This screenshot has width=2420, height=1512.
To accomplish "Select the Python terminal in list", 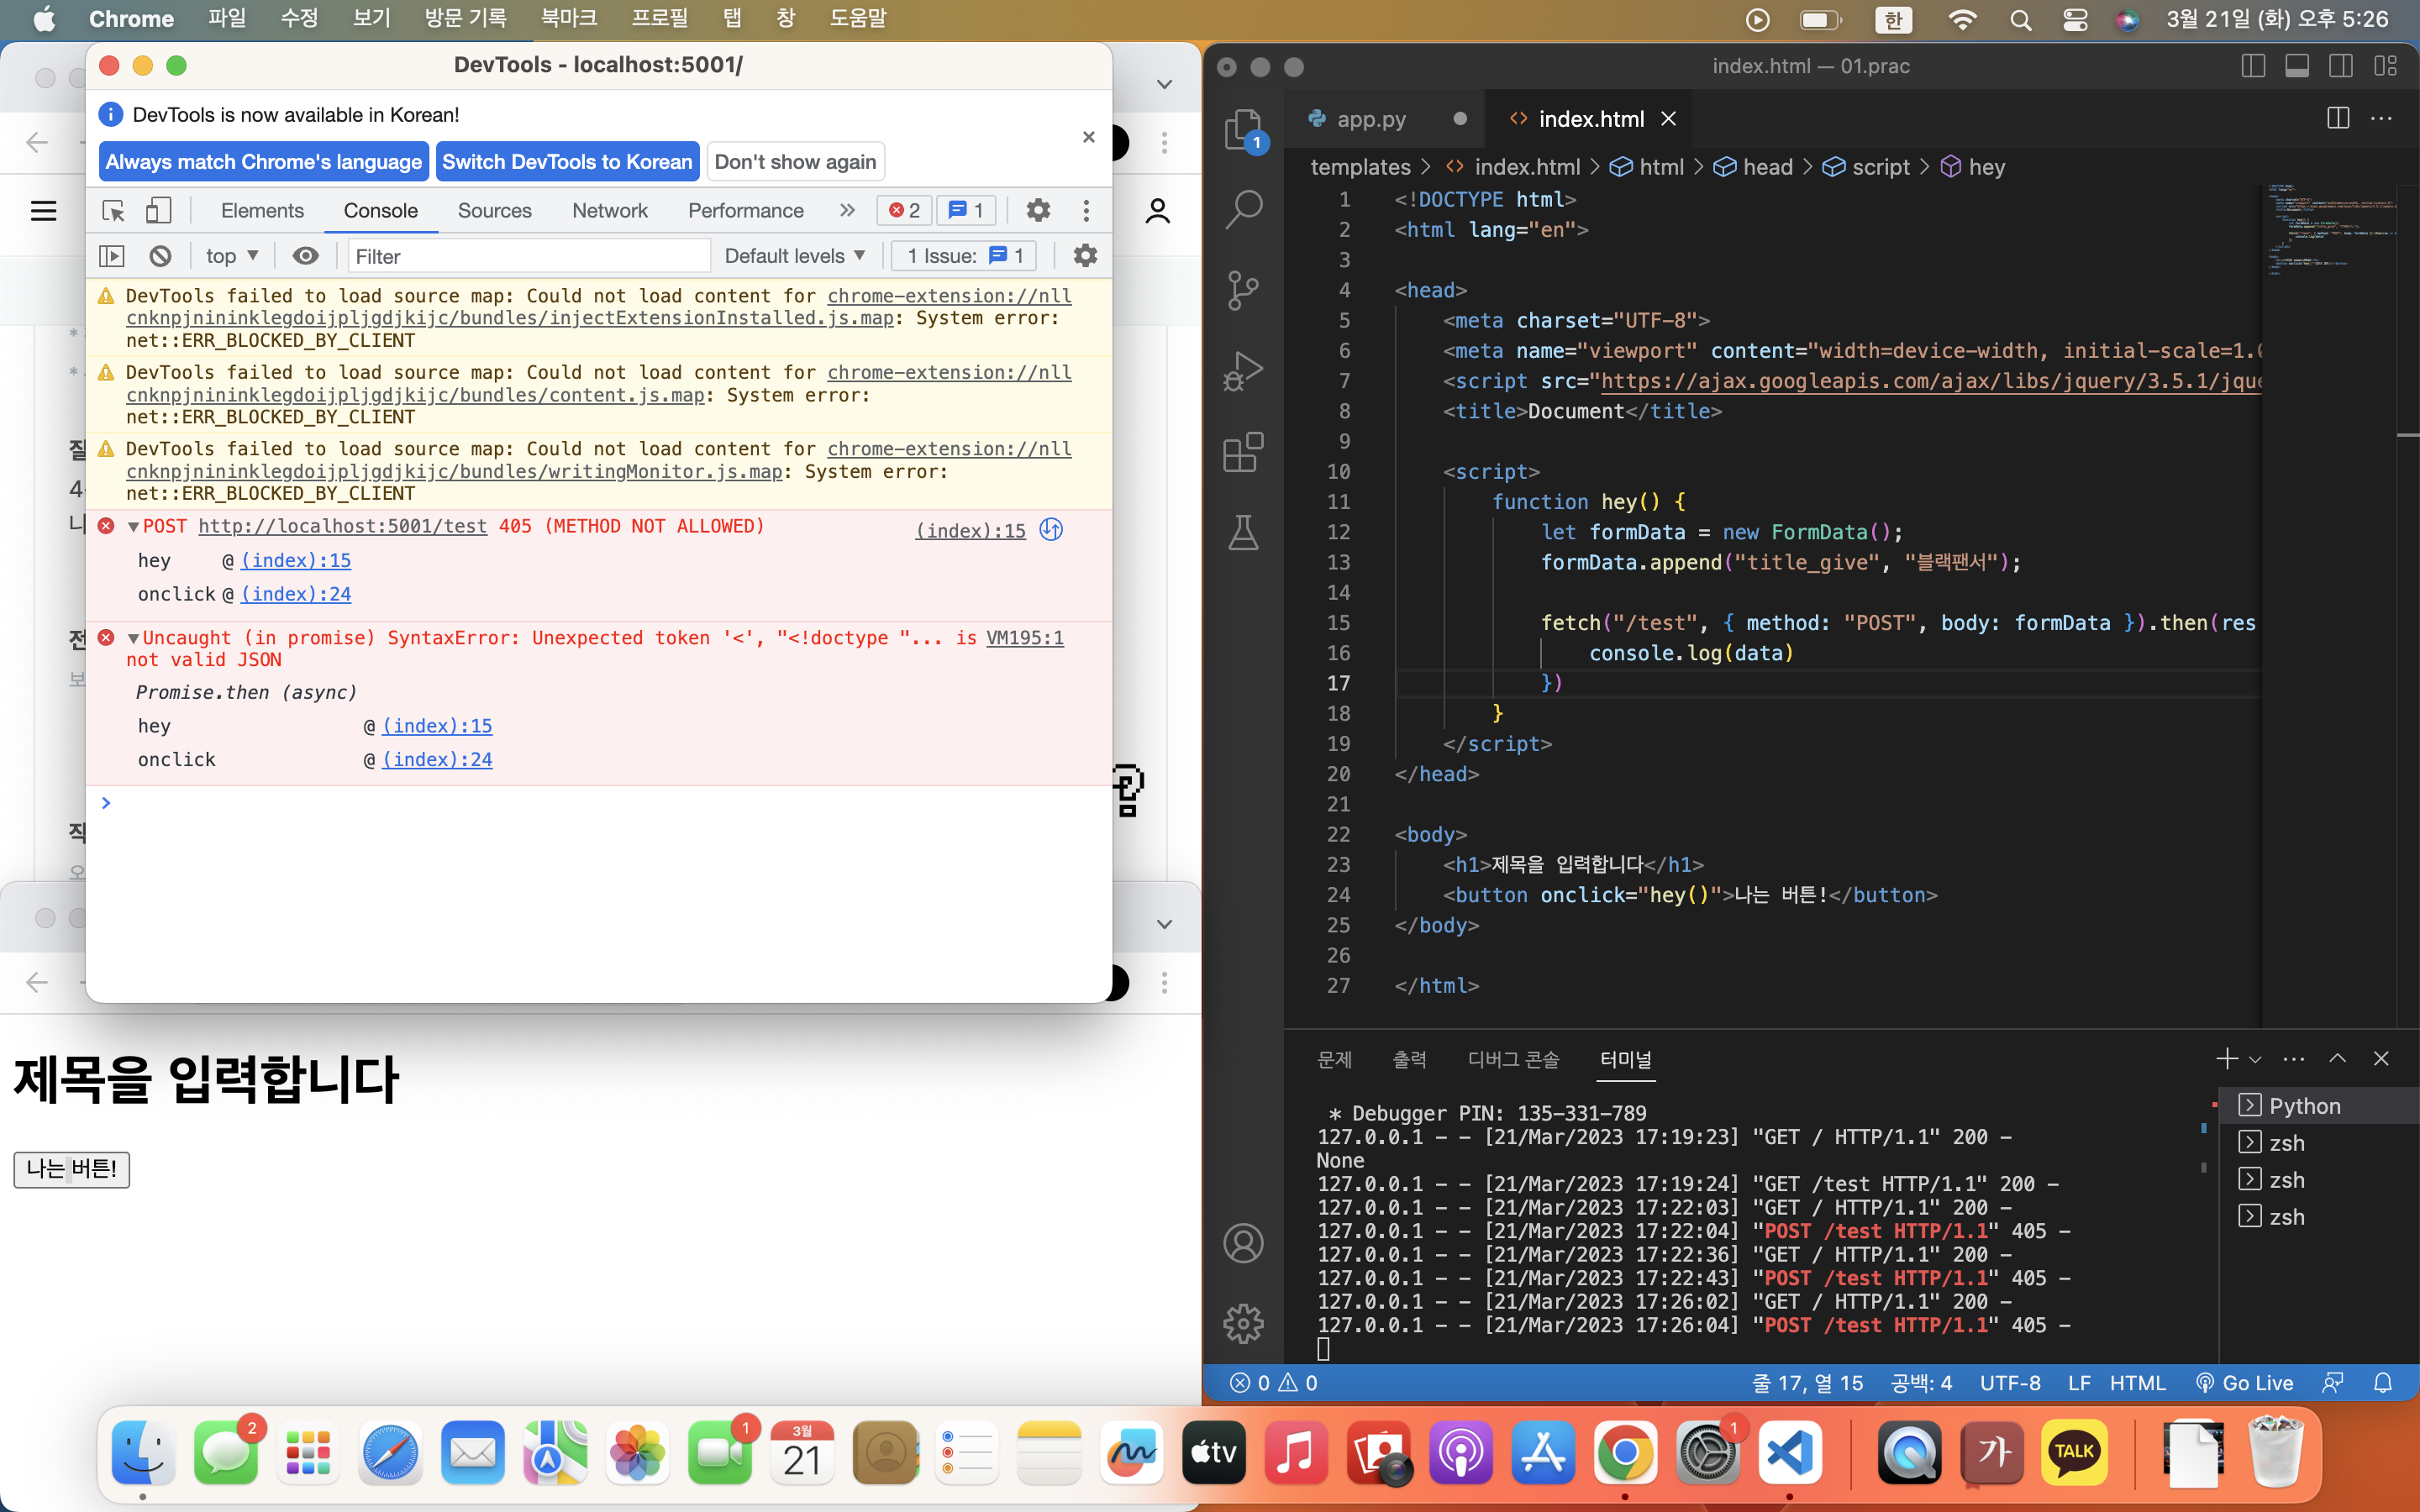I will click(x=2318, y=1105).
